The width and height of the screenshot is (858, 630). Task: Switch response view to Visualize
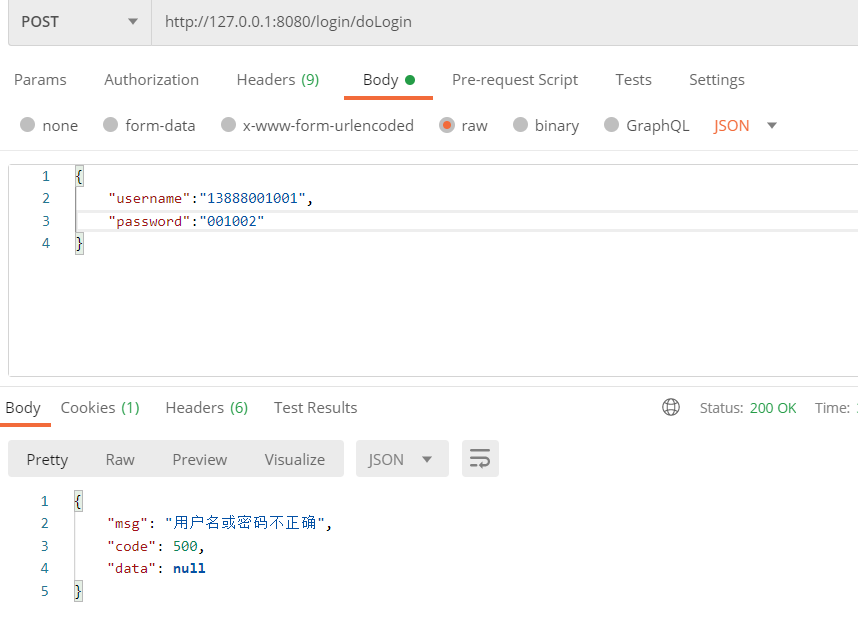294,459
